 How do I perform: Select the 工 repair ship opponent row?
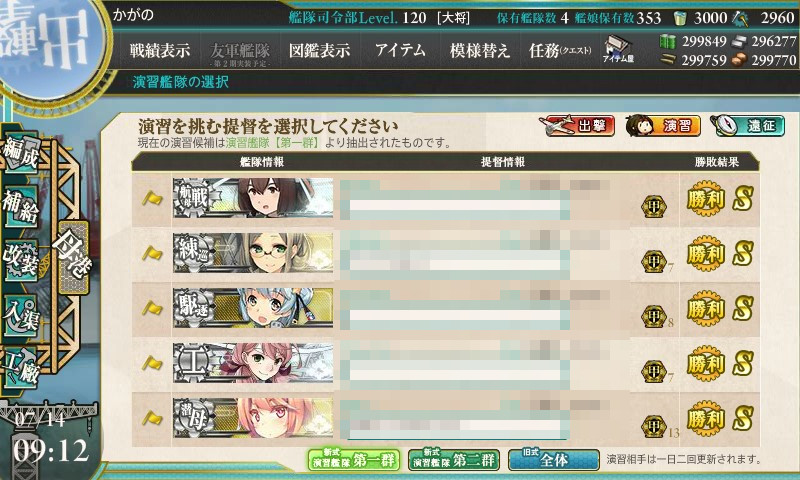[x=445, y=364]
